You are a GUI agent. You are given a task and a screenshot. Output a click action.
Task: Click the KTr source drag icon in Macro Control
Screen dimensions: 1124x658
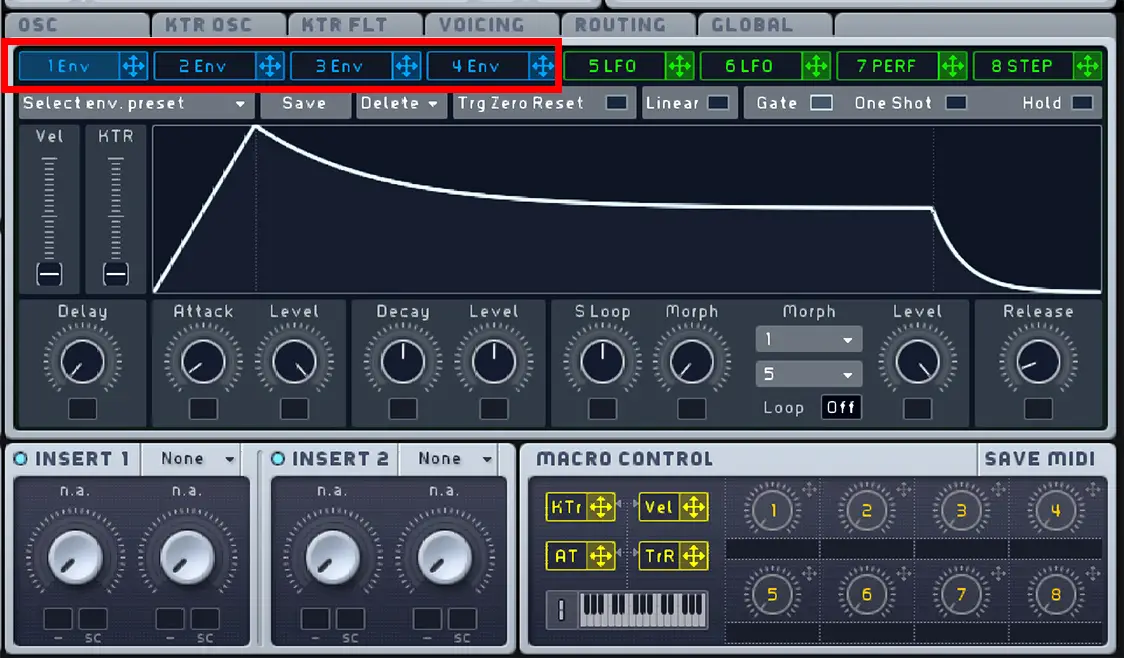[600, 507]
